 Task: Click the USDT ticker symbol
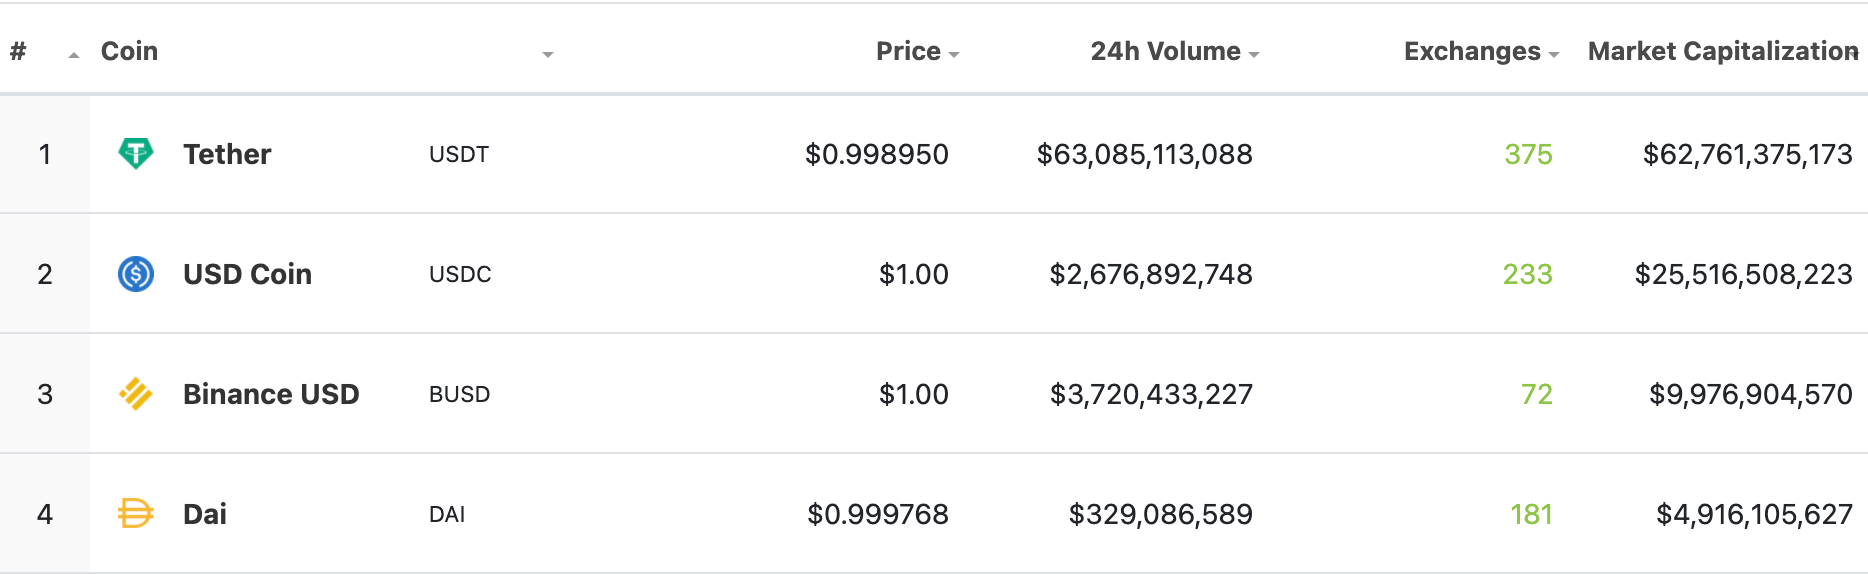point(459,154)
